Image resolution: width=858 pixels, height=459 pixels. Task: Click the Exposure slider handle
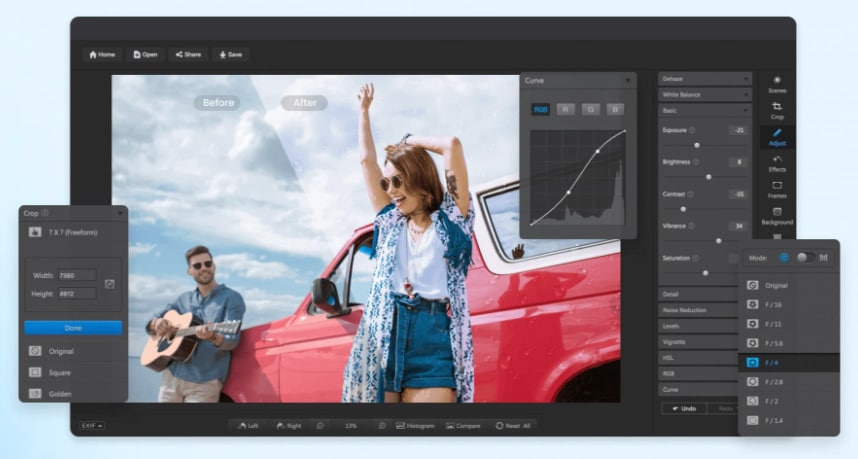[697, 145]
